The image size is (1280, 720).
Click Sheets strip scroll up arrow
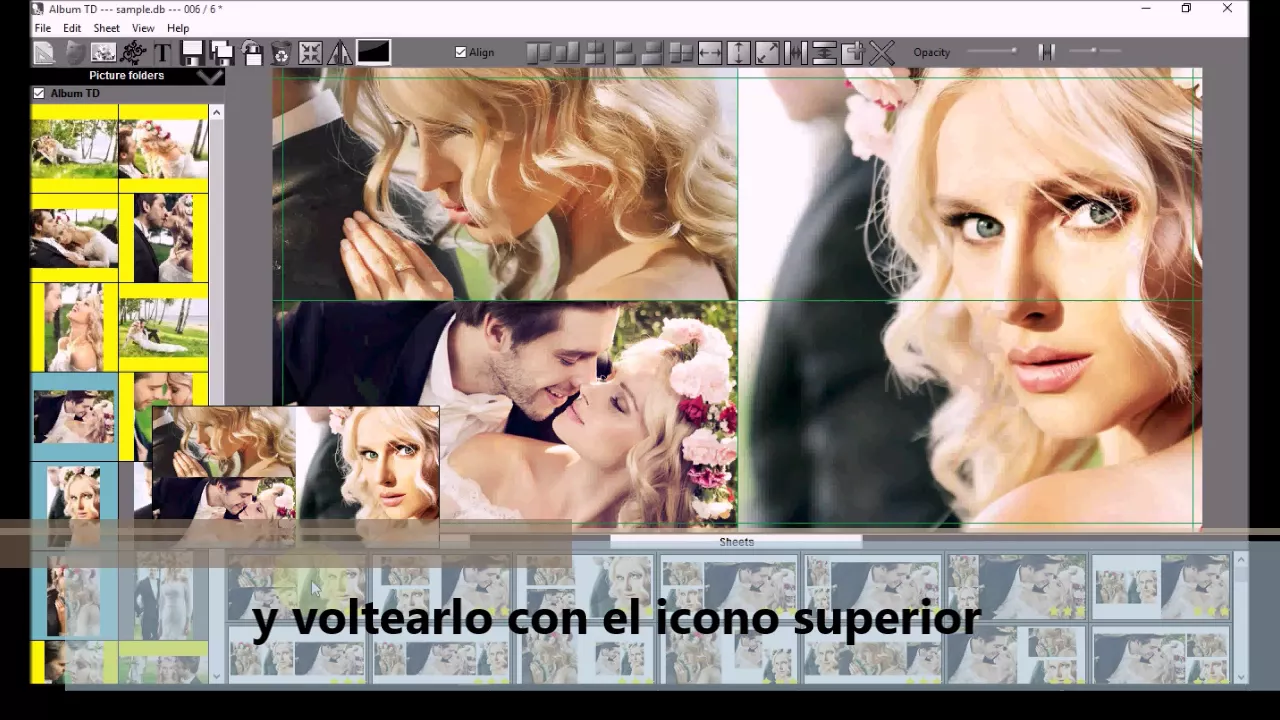1241,560
